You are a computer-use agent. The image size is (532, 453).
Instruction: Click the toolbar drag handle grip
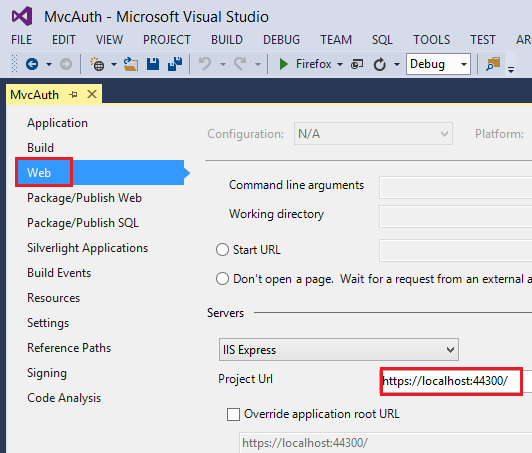[x=14, y=64]
